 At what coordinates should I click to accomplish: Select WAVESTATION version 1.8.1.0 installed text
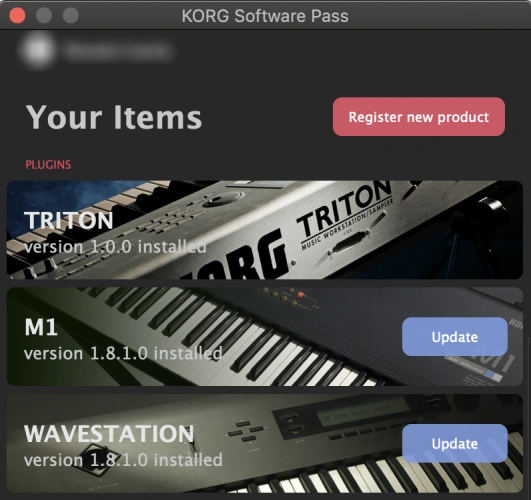(123, 460)
